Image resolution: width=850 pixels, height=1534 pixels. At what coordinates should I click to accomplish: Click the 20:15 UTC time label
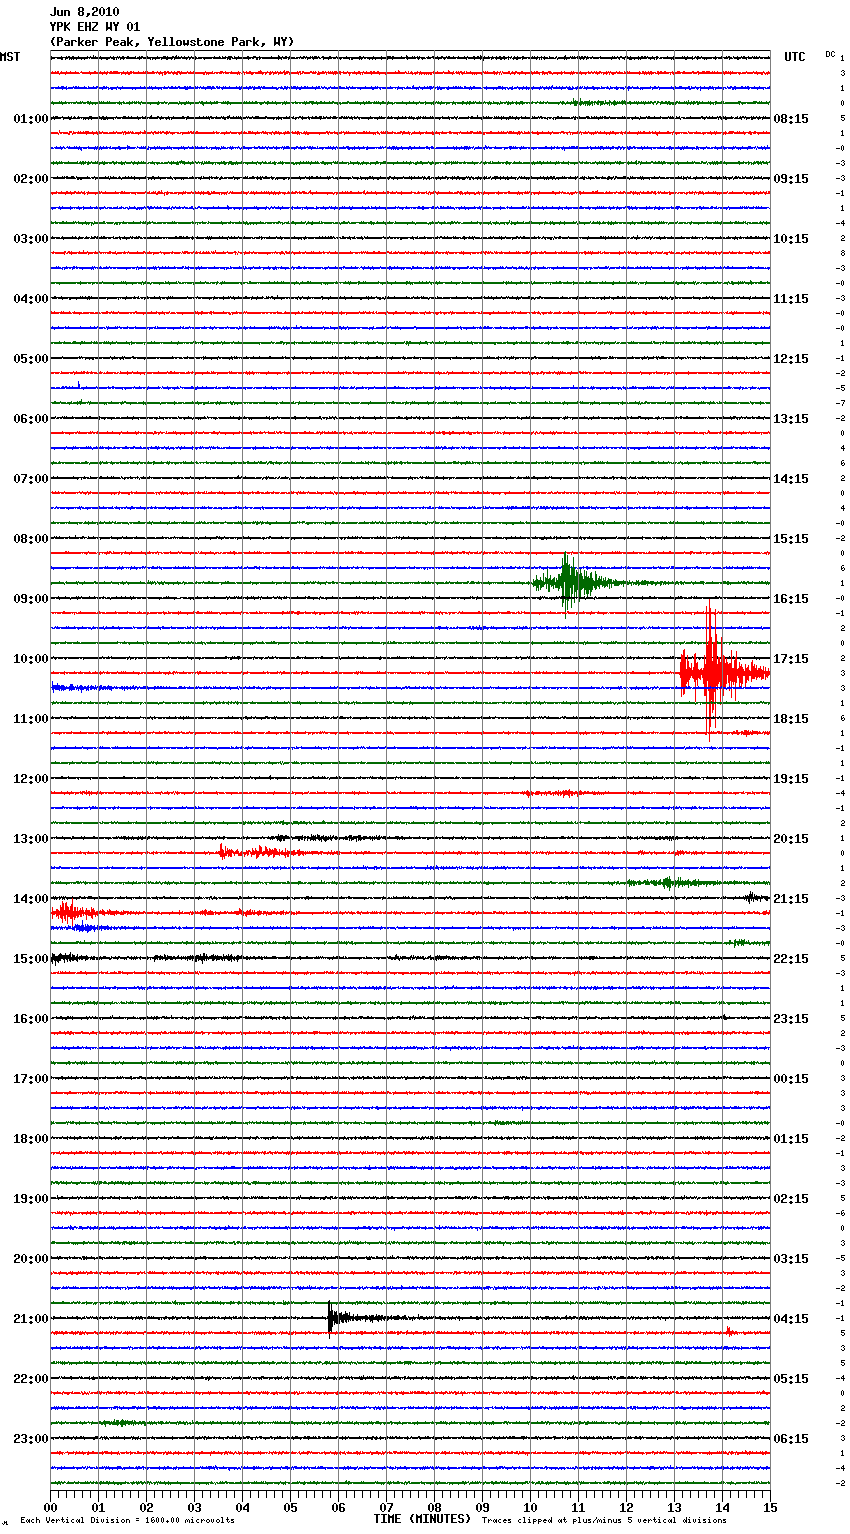[x=791, y=839]
